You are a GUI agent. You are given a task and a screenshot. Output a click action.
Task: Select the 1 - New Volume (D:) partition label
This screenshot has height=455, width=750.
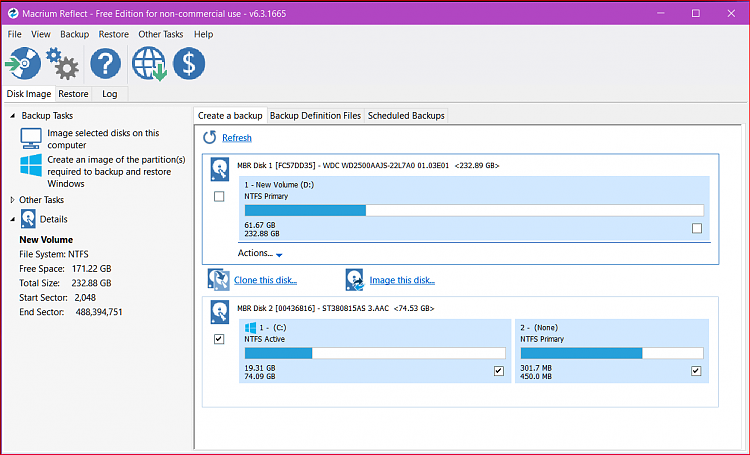click(279, 185)
